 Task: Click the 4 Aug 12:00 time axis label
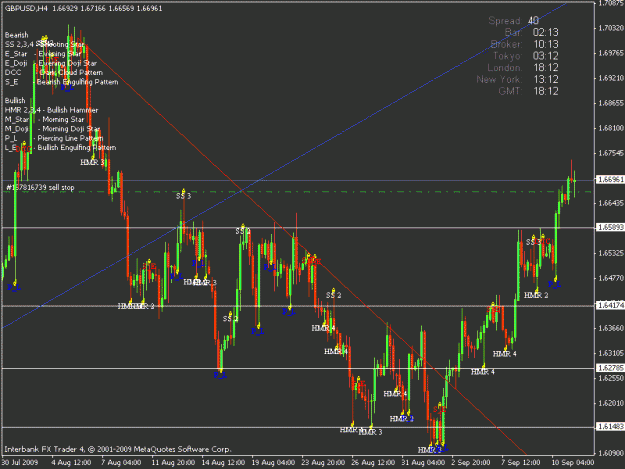coord(71,463)
